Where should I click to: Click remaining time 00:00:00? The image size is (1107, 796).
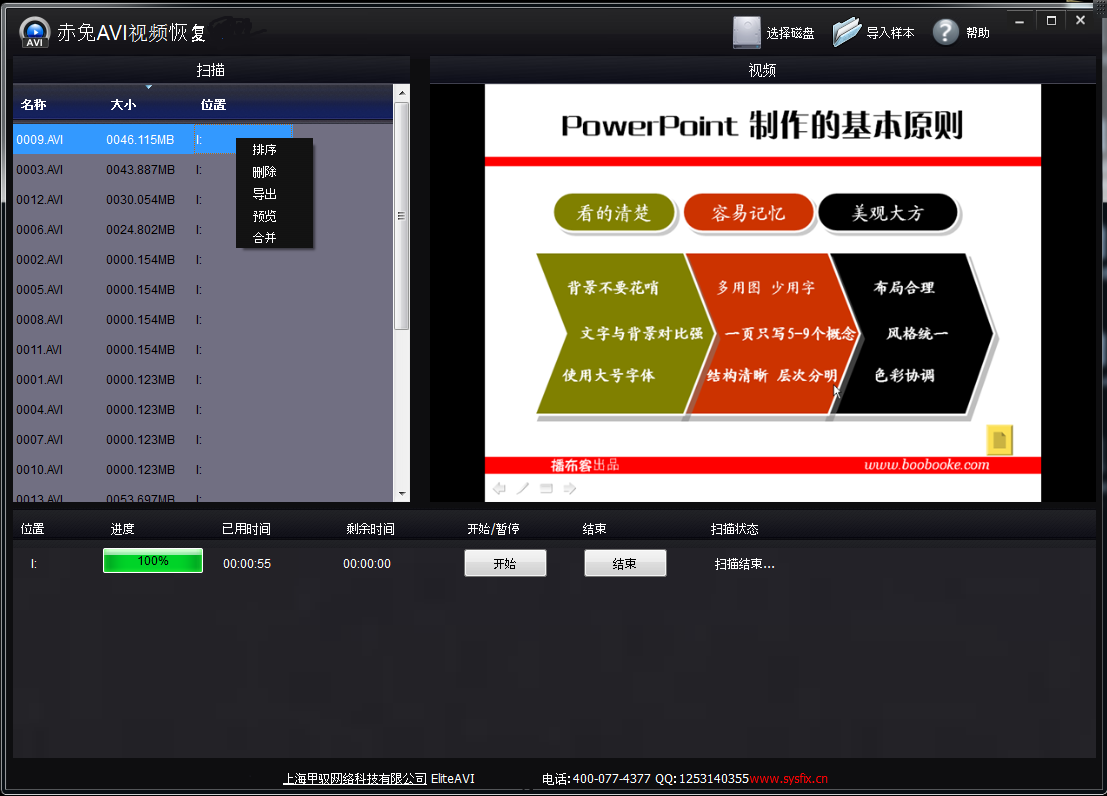(x=367, y=564)
